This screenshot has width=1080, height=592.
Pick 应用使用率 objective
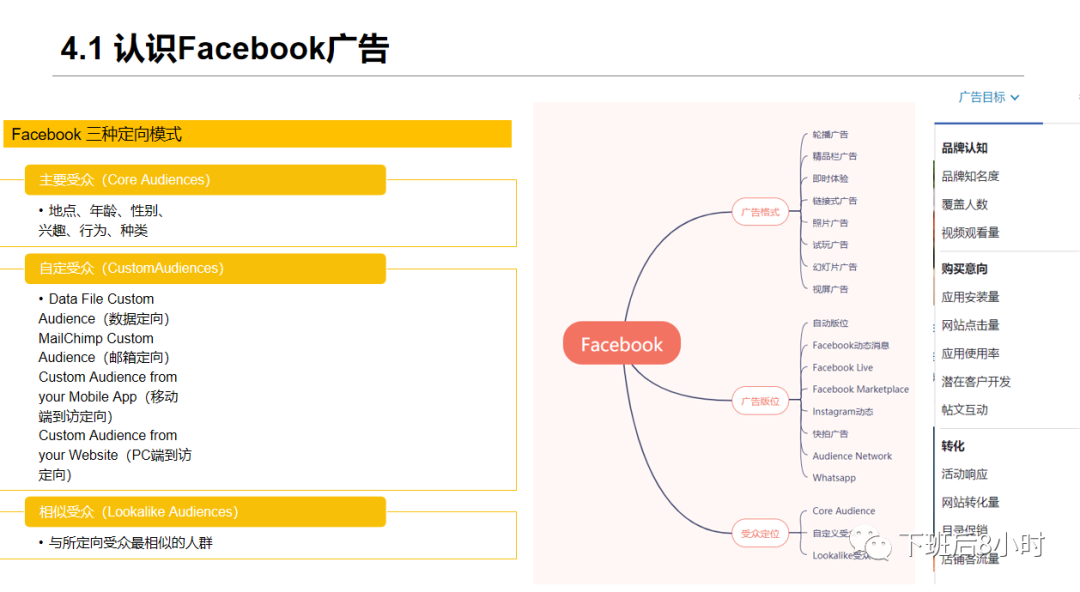point(970,354)
